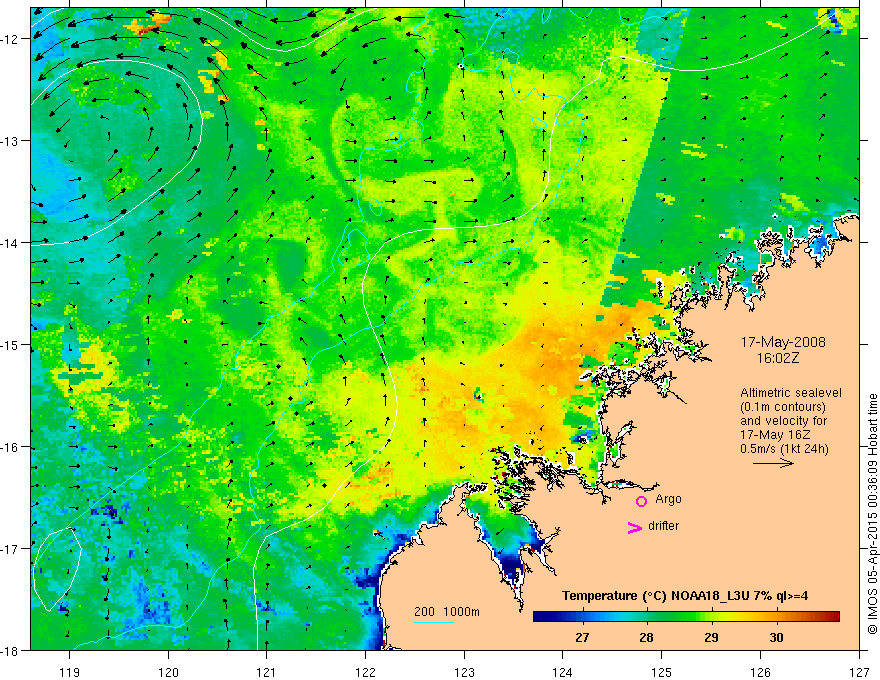The height and width of the screenshot is (680, 880).
Task: Click the colorbar tick label 27
Action: [x=582, y=637]
